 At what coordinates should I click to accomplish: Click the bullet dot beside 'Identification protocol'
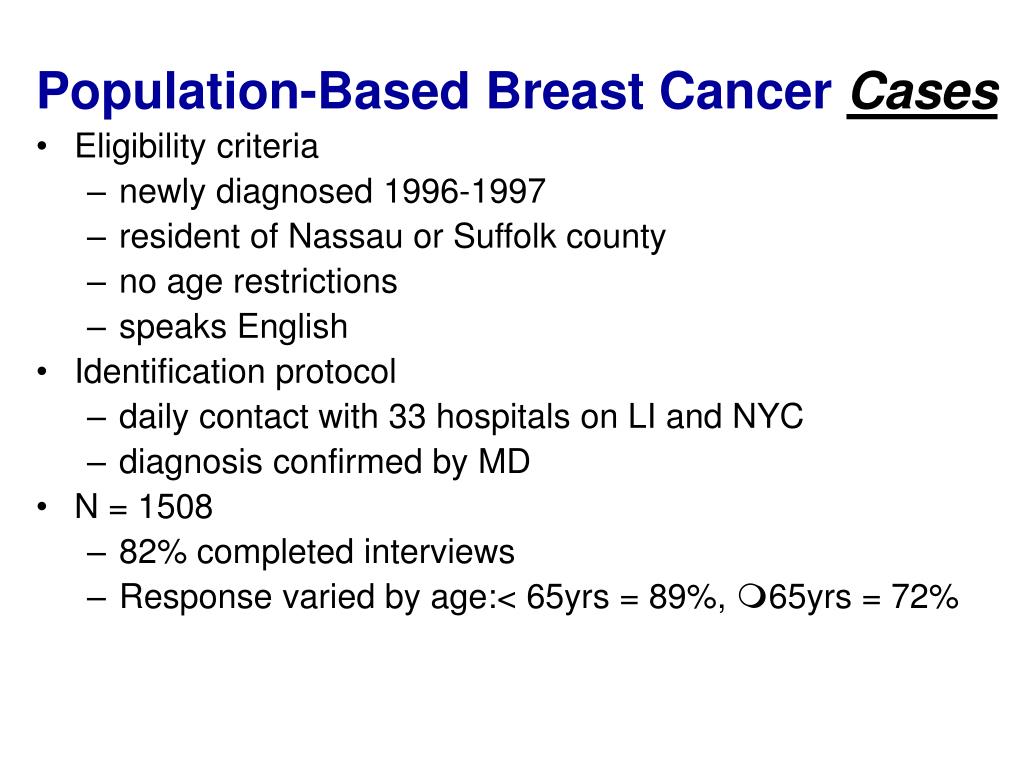click(x=42, y=372)
